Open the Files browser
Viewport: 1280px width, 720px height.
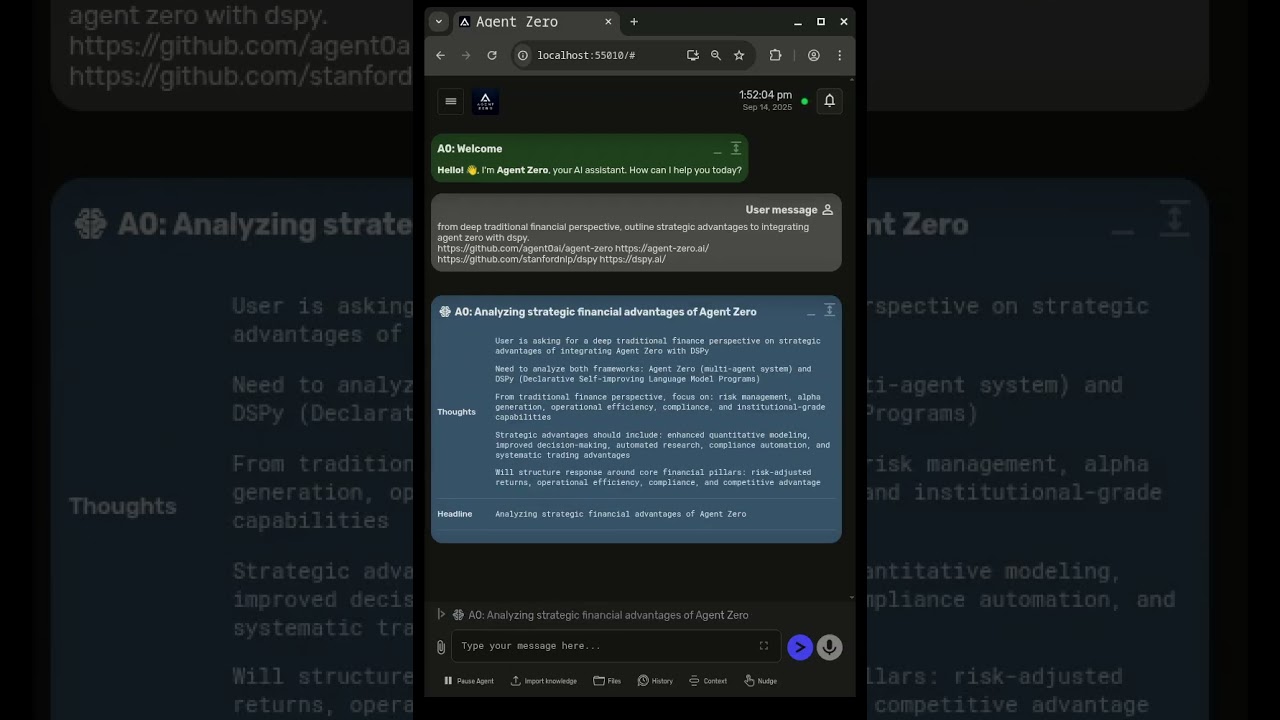pyautogui.click(x=607, y=681)
